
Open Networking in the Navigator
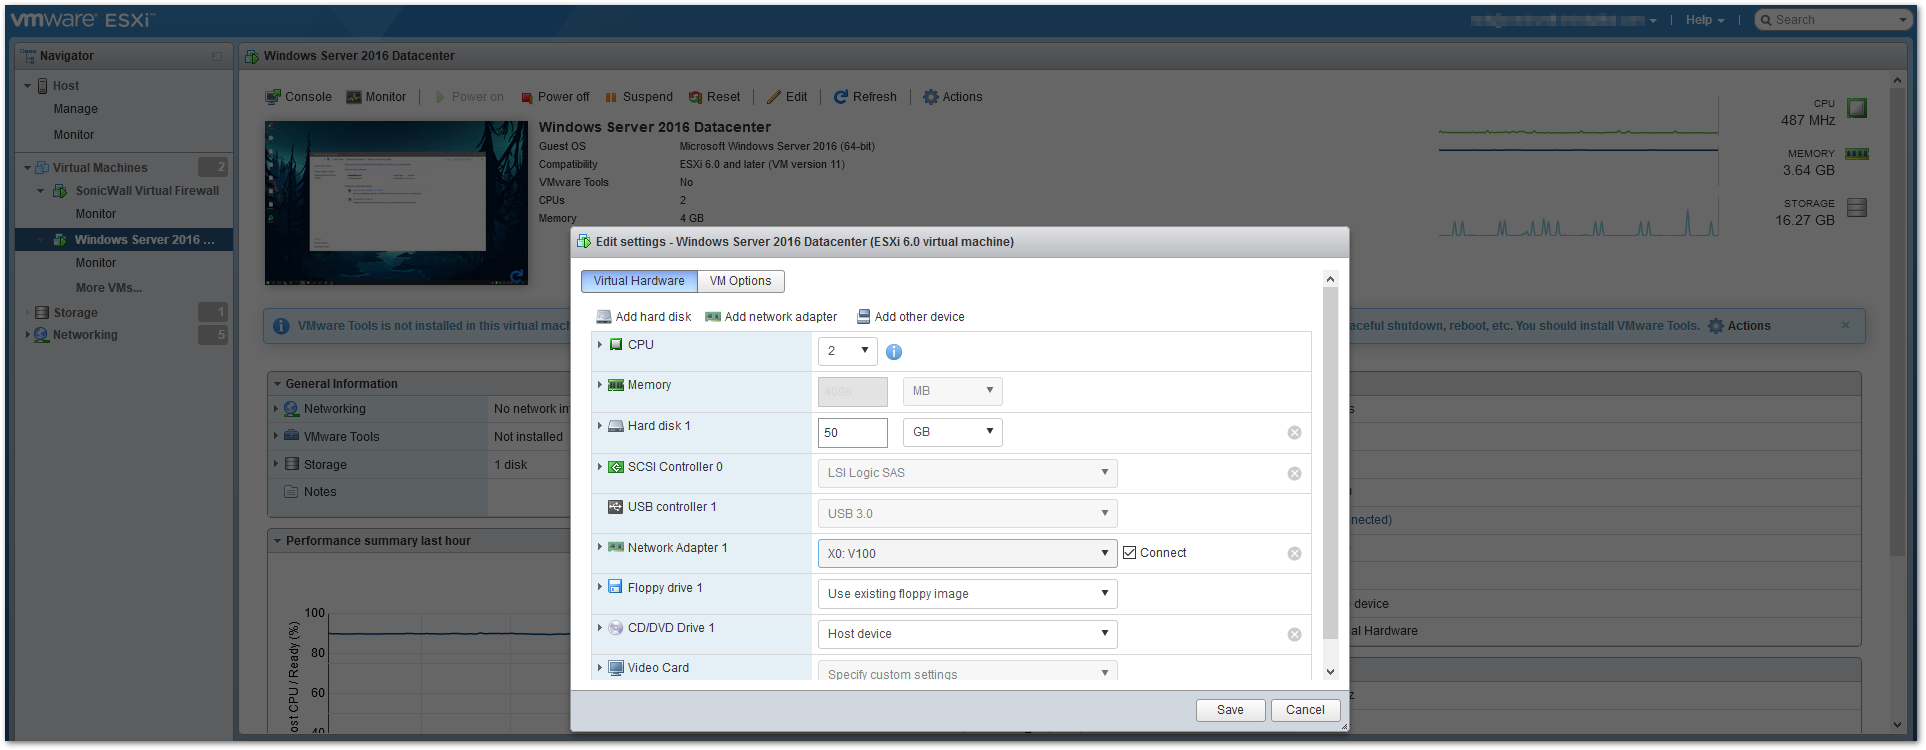click(85, 335)
